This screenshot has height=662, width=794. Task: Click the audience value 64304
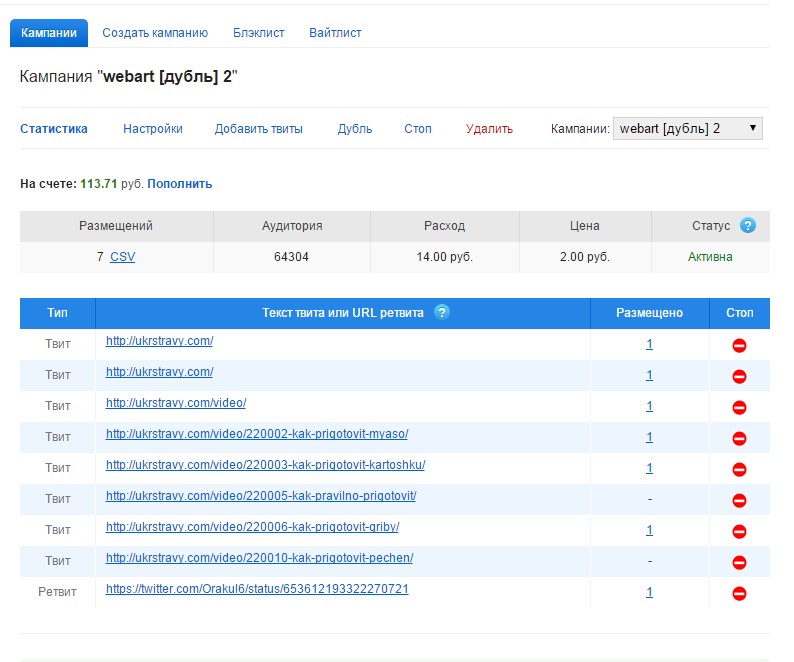point(291,257)
